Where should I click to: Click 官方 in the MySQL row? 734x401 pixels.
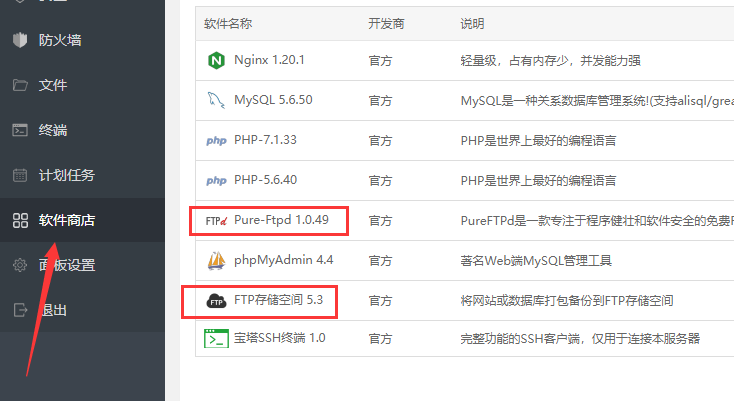point(380,101)
